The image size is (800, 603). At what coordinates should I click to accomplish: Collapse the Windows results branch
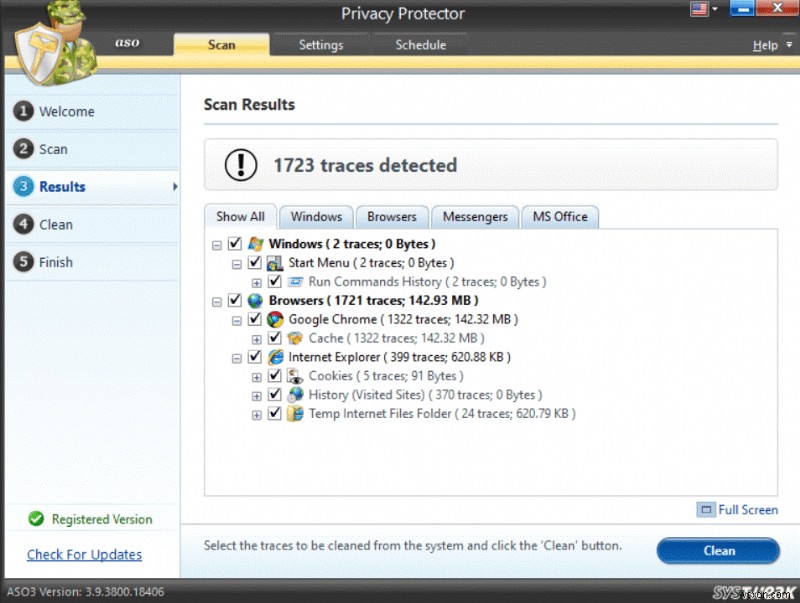click(x=216, y=243)
